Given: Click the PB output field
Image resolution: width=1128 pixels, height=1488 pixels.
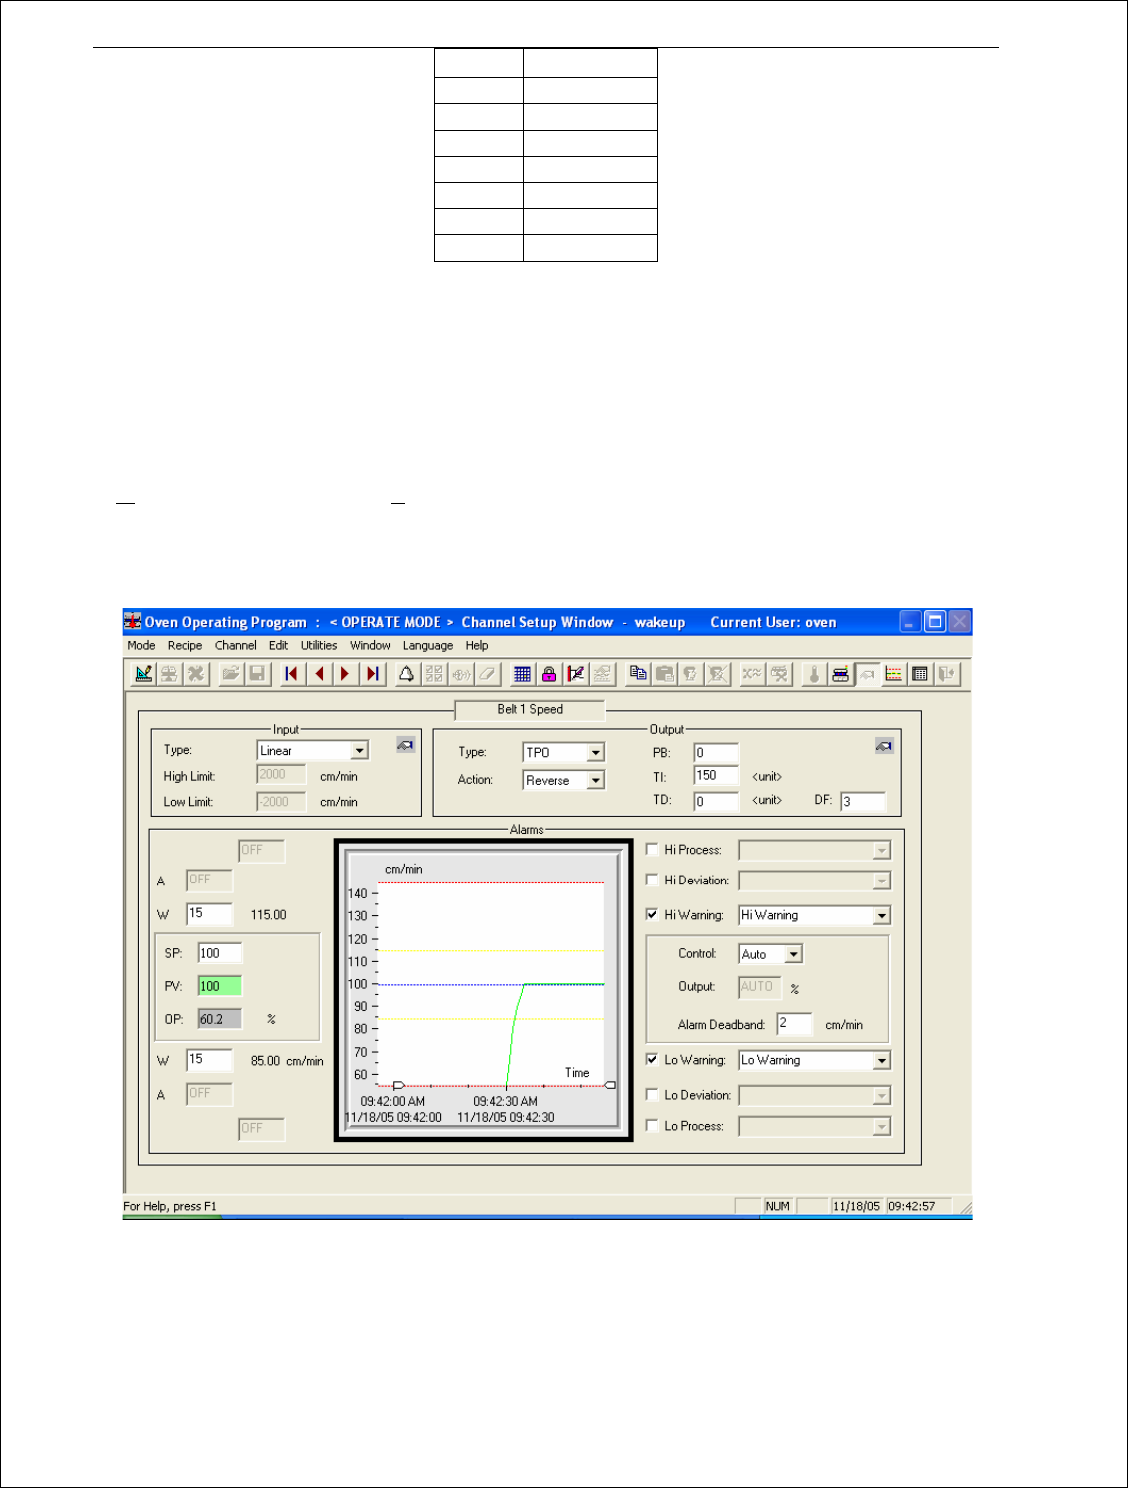Looking at the screenshot, I should [x=716, y=752].
